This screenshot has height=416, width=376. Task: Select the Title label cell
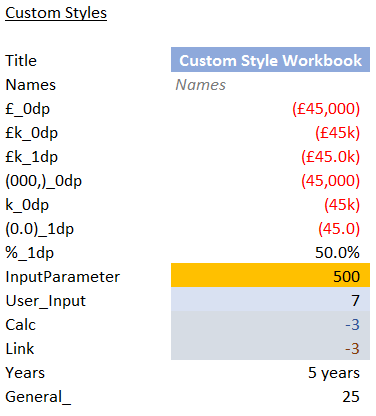pos(21,61)
